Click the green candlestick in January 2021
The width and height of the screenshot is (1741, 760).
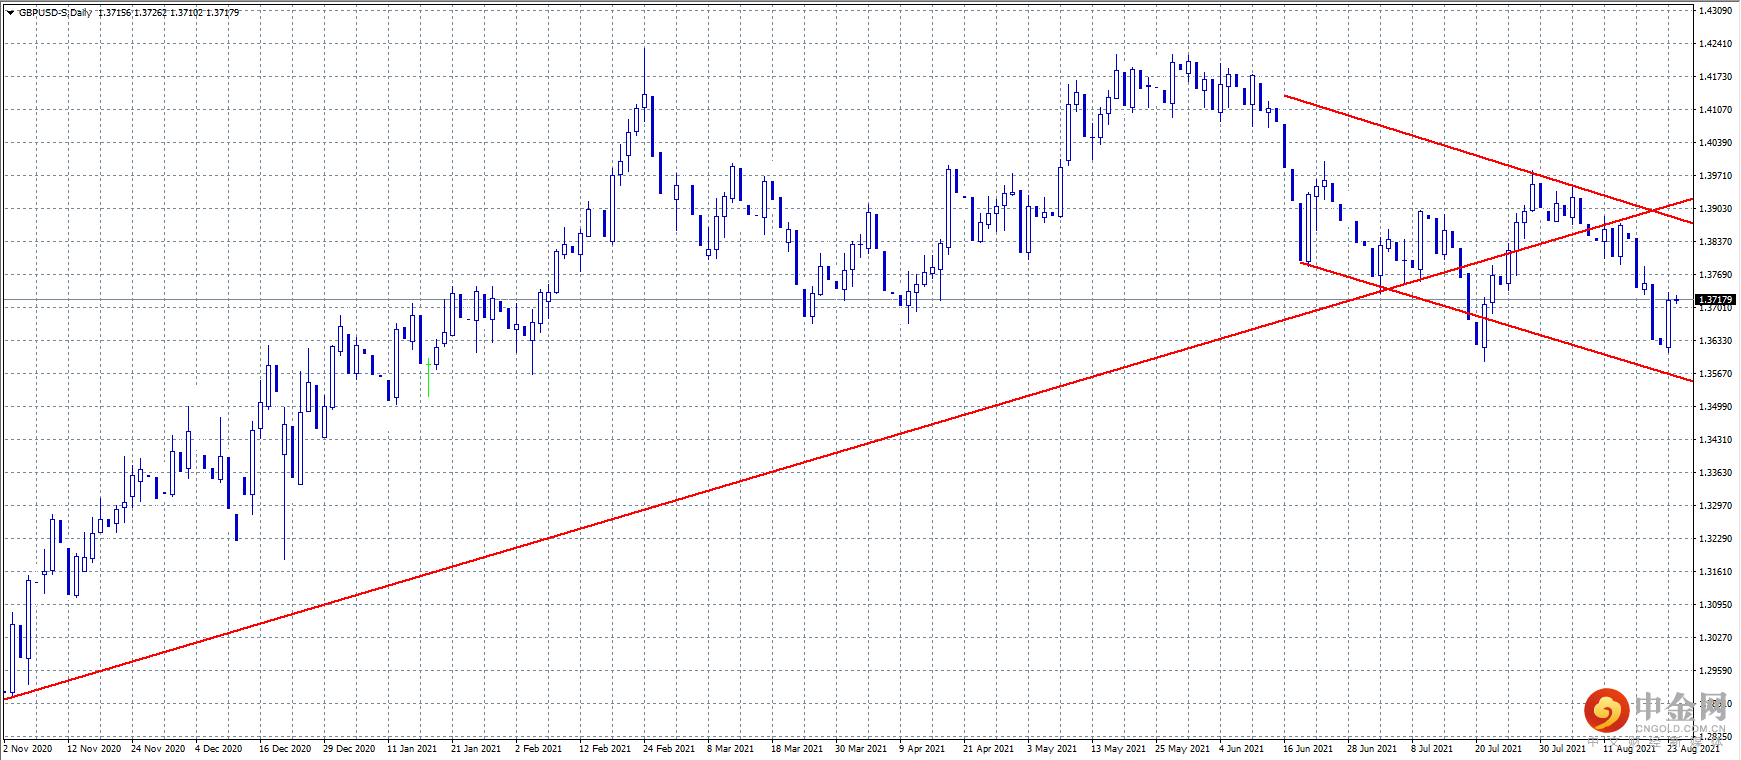coord(428,377)
